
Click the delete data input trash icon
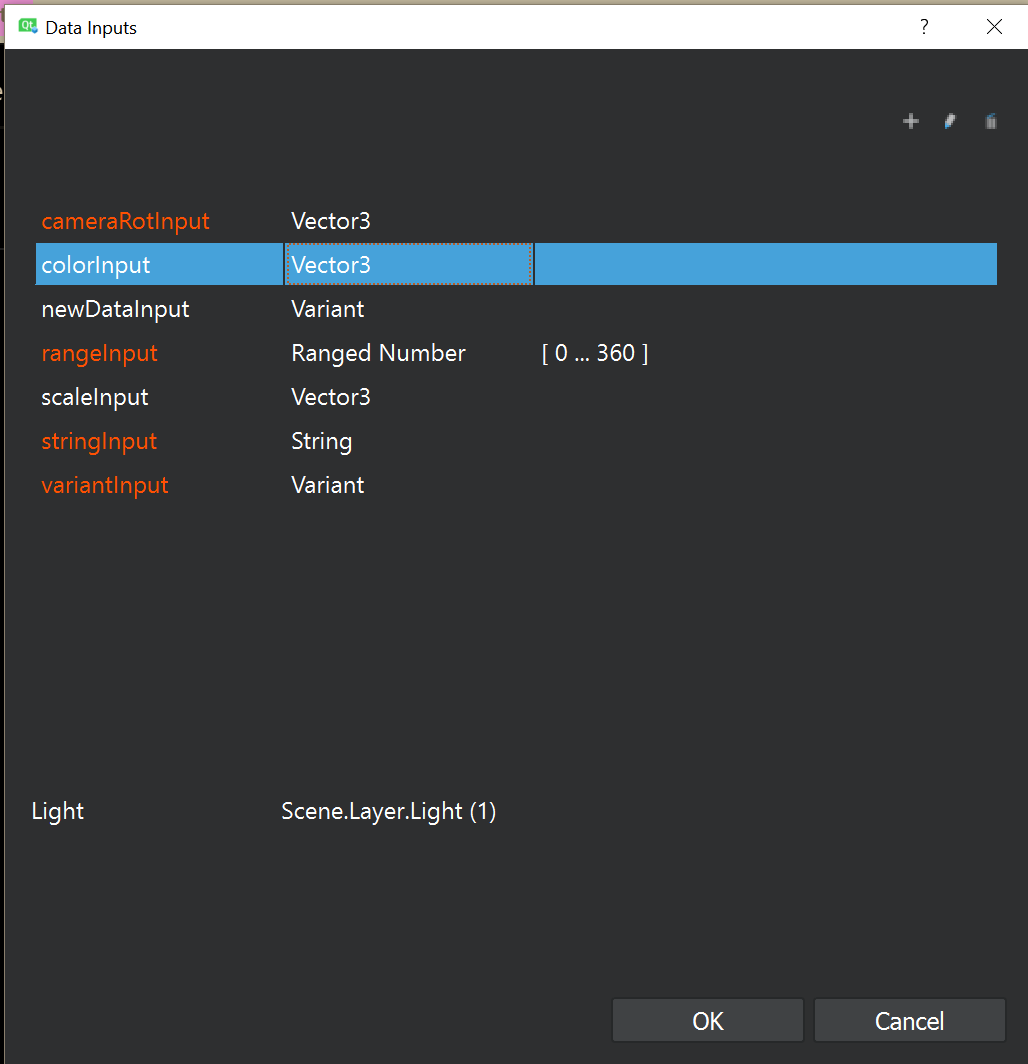pyautogui.click(x=990, y=122)
